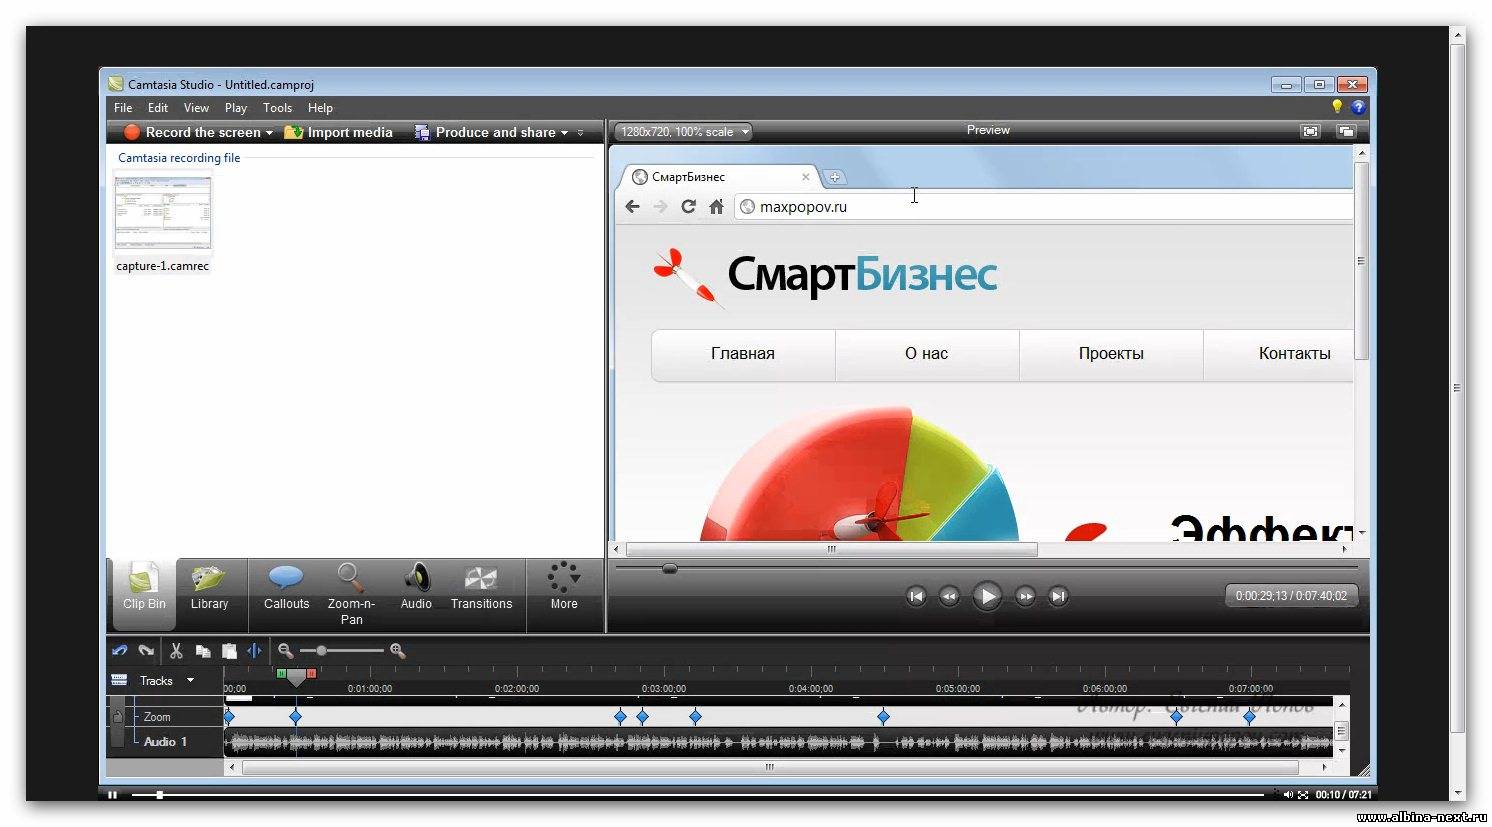
Task: Click Import media button
Action: 338,132
